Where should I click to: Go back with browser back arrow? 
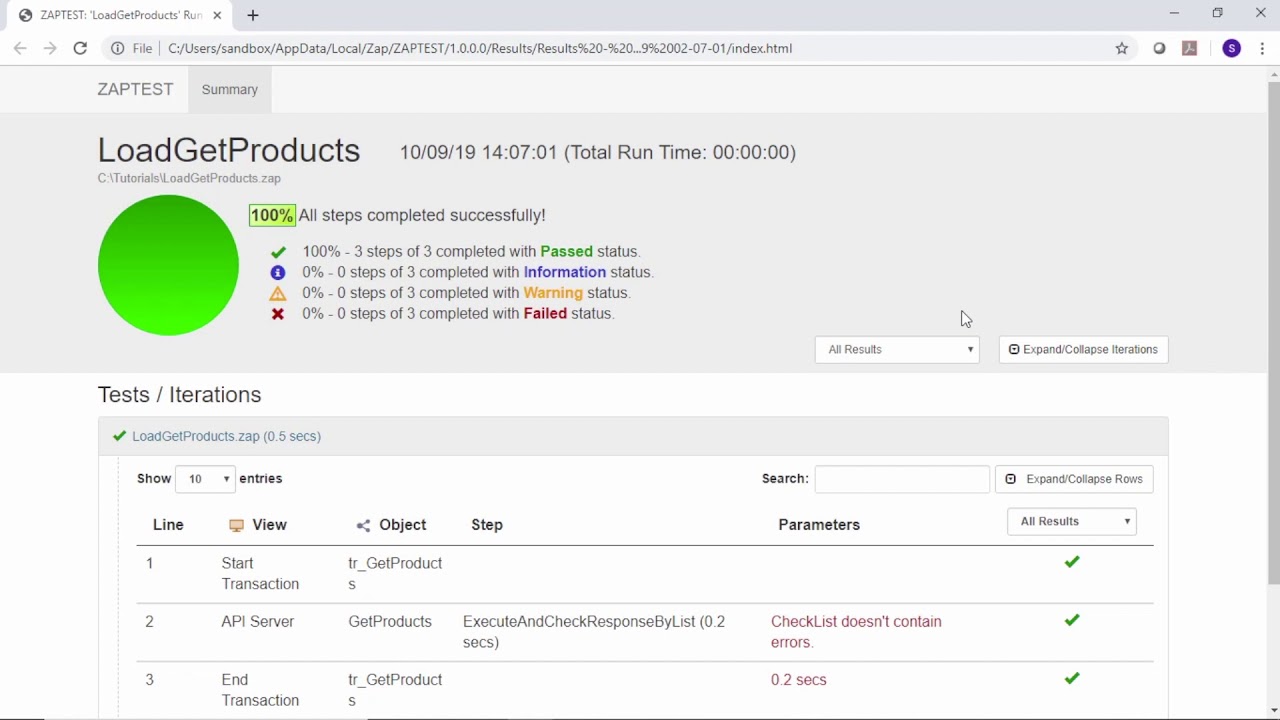click(x=20, y=48)
